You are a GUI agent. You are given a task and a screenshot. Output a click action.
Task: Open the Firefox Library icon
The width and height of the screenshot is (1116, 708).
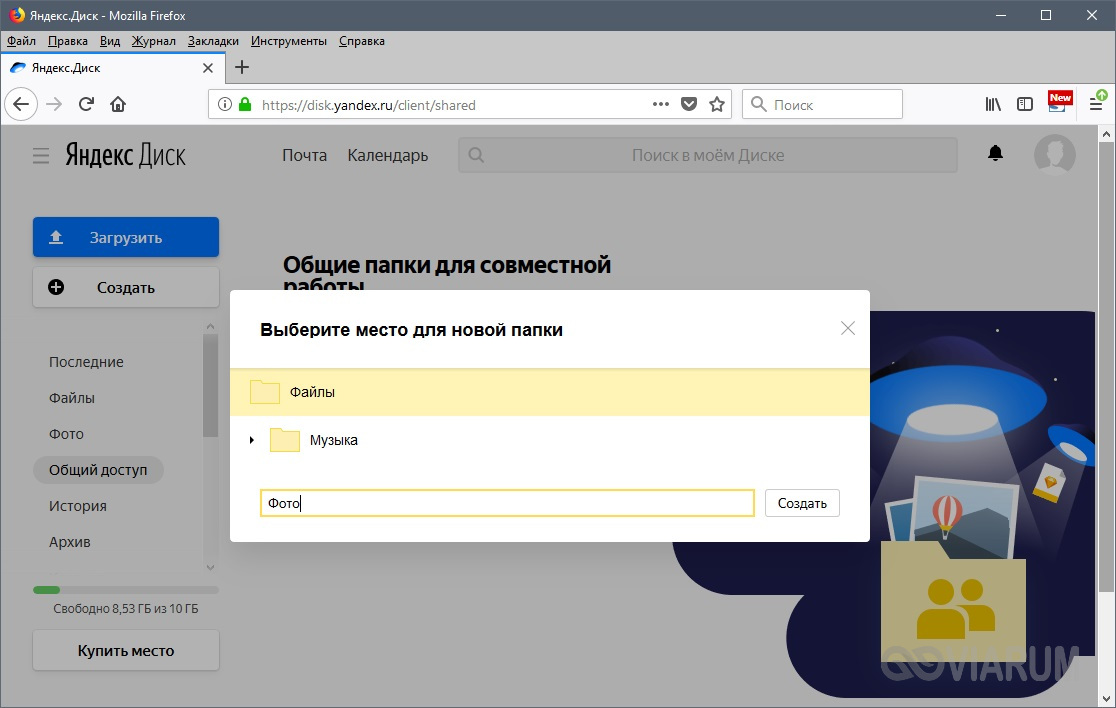(993, 105)
